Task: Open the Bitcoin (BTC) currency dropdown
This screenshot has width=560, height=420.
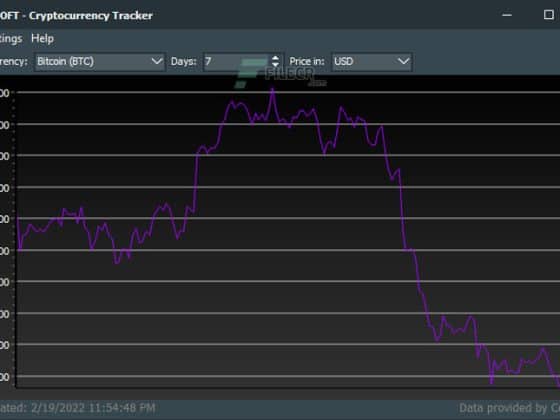Action: click(x=100, y=61)
